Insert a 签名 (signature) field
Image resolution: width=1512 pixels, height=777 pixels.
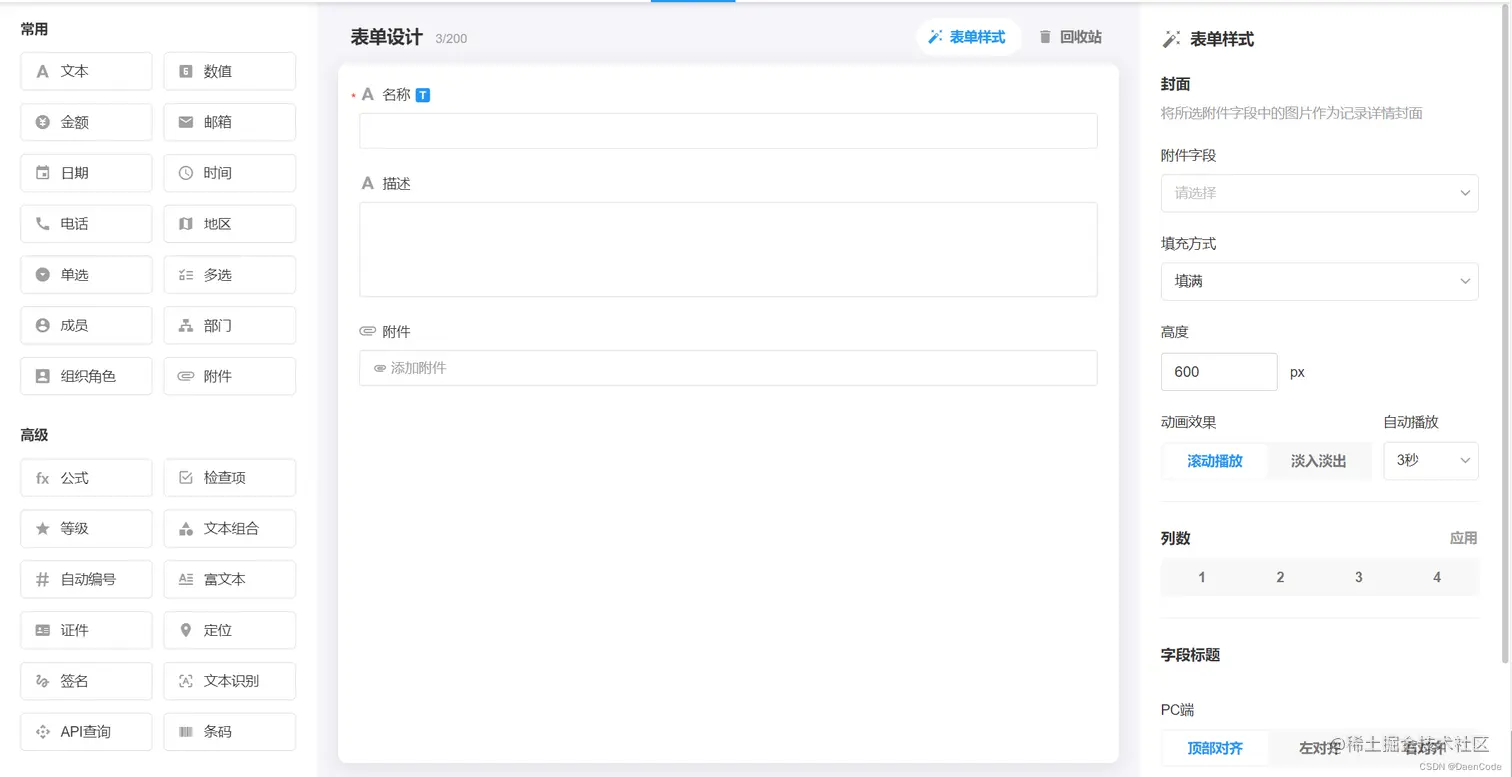pyautogui.click(x=85, y=680)
